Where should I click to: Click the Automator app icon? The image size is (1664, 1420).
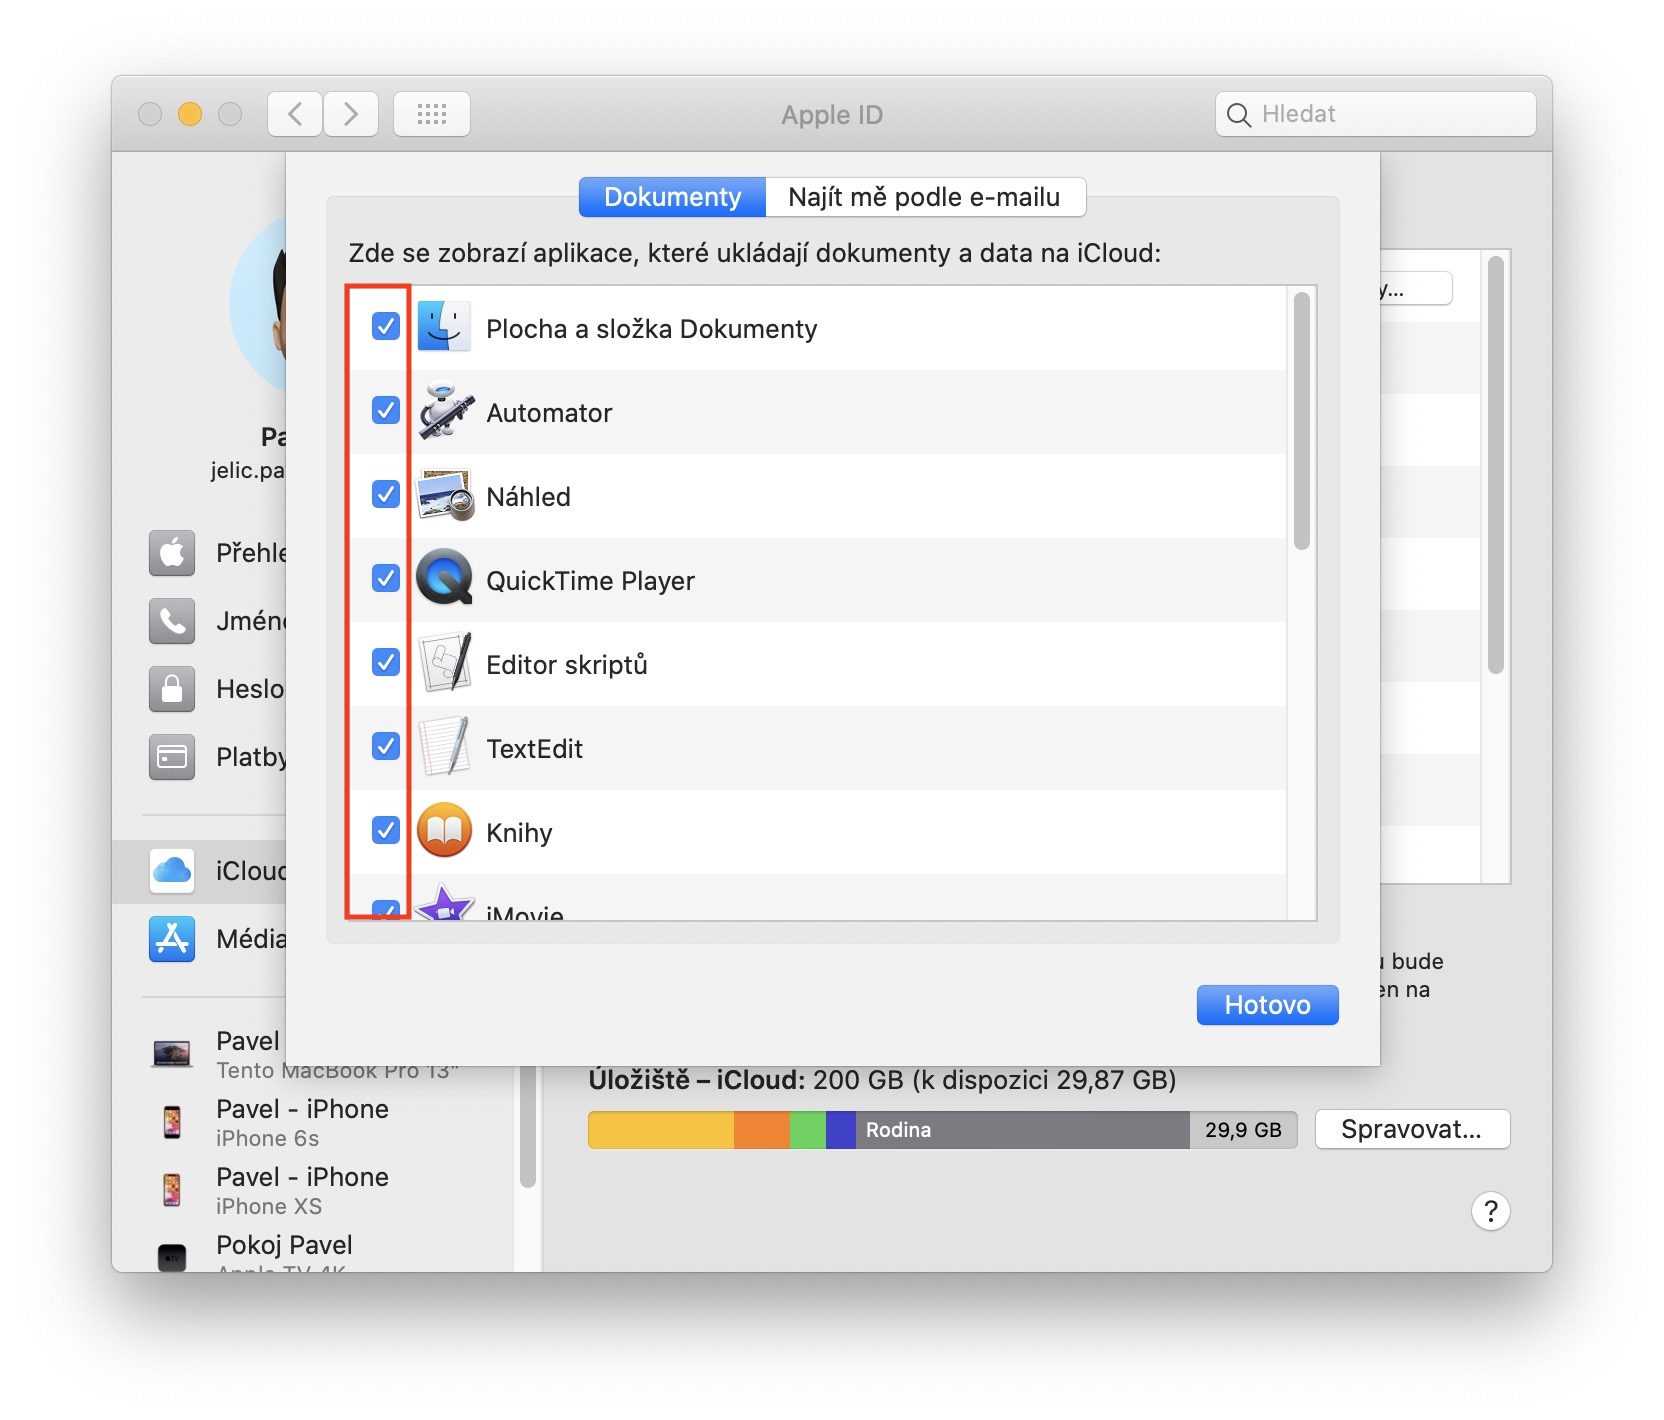[444, 411]
